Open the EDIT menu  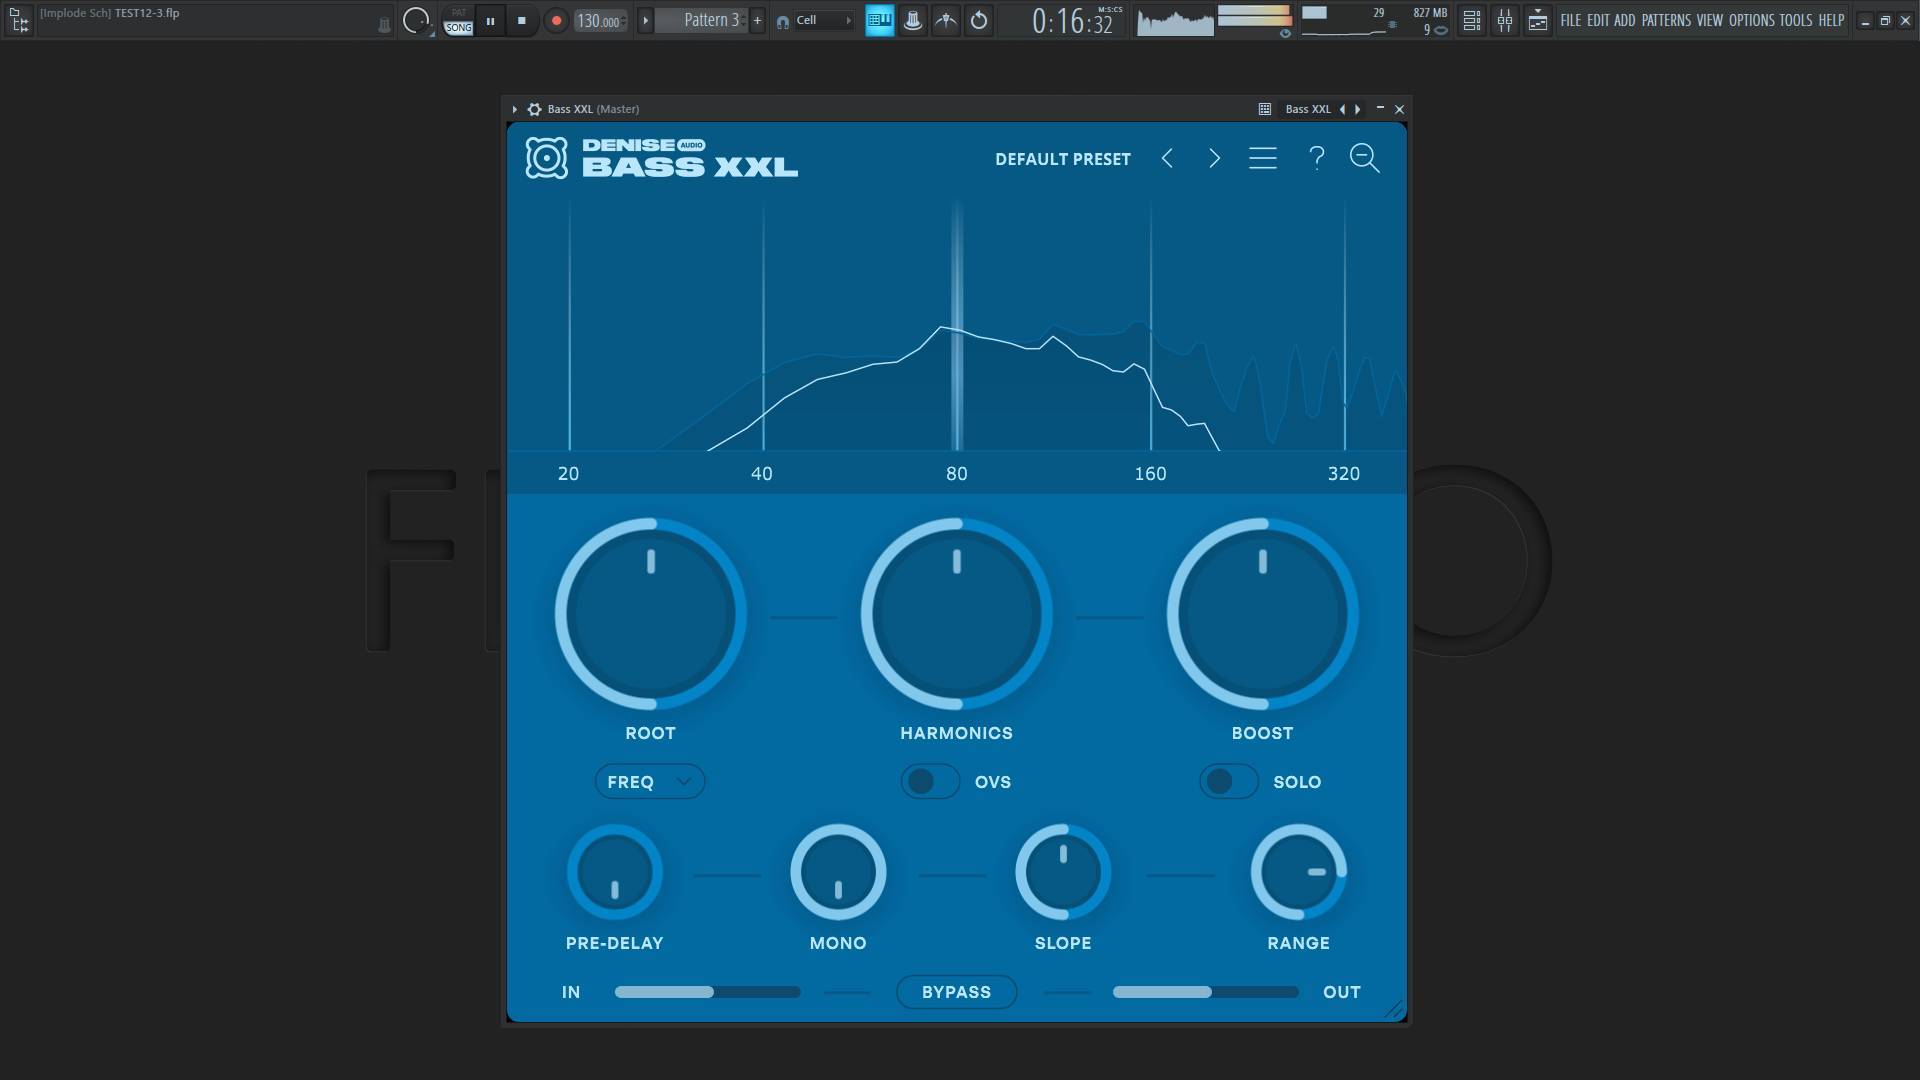pyautogui.click(x=1598, y=20)
